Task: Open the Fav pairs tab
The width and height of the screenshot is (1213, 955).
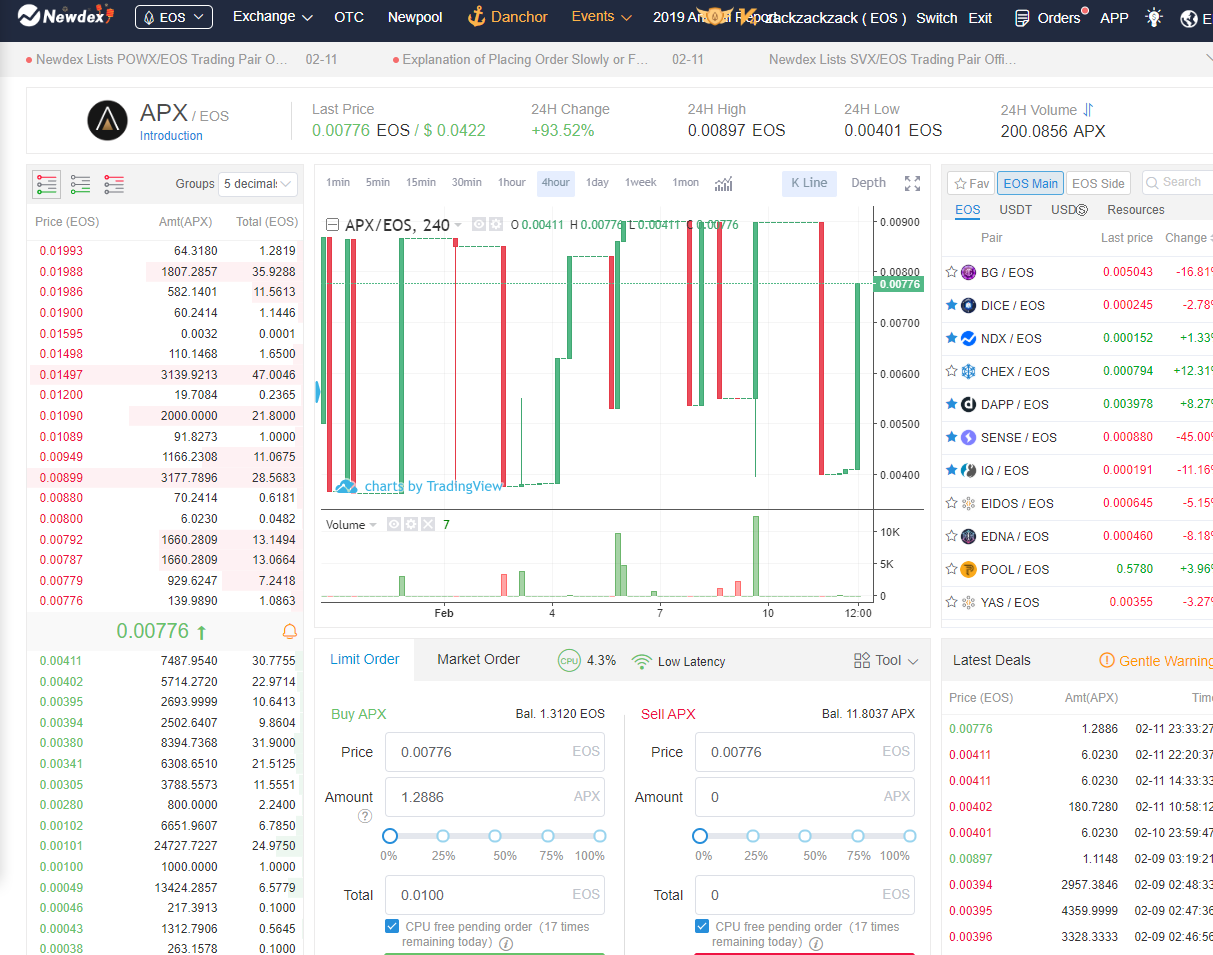Action: [971, 183]
